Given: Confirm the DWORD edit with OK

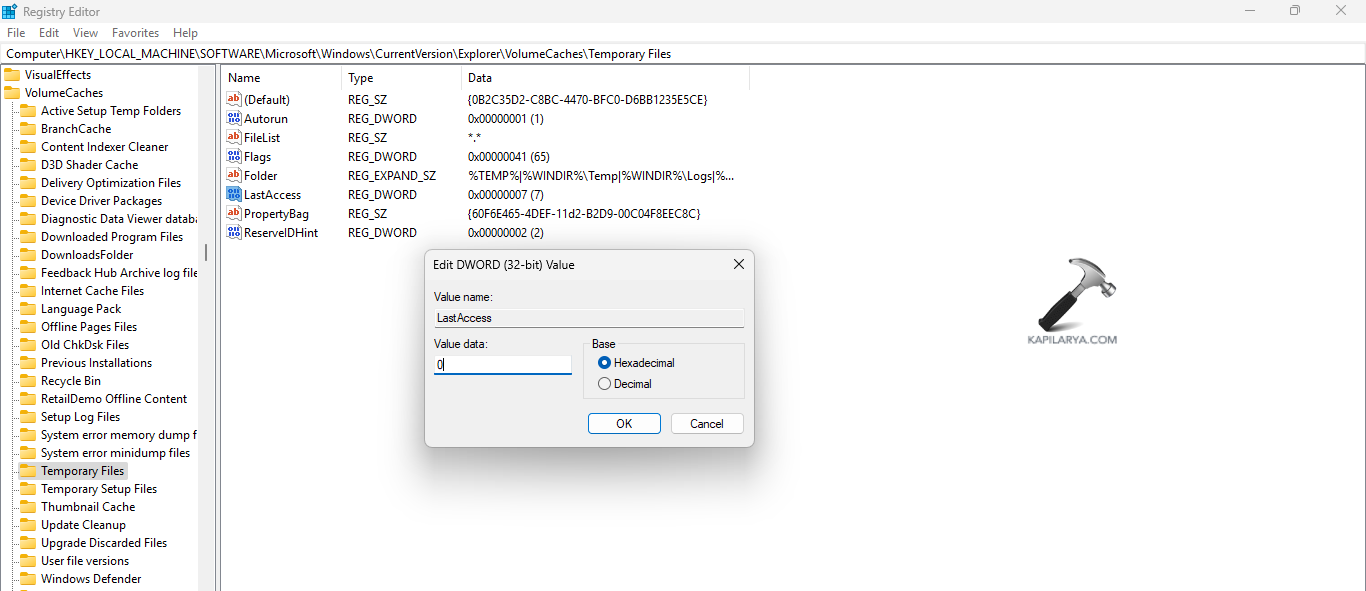Looking at the screenshot, I should 624,424.
